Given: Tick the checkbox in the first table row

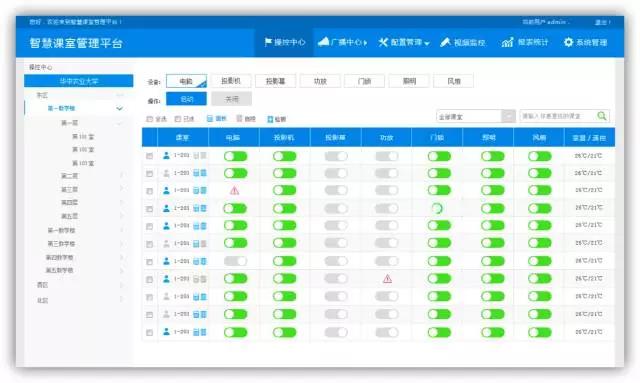Looking at the screenshot, I should pos(149,156).
